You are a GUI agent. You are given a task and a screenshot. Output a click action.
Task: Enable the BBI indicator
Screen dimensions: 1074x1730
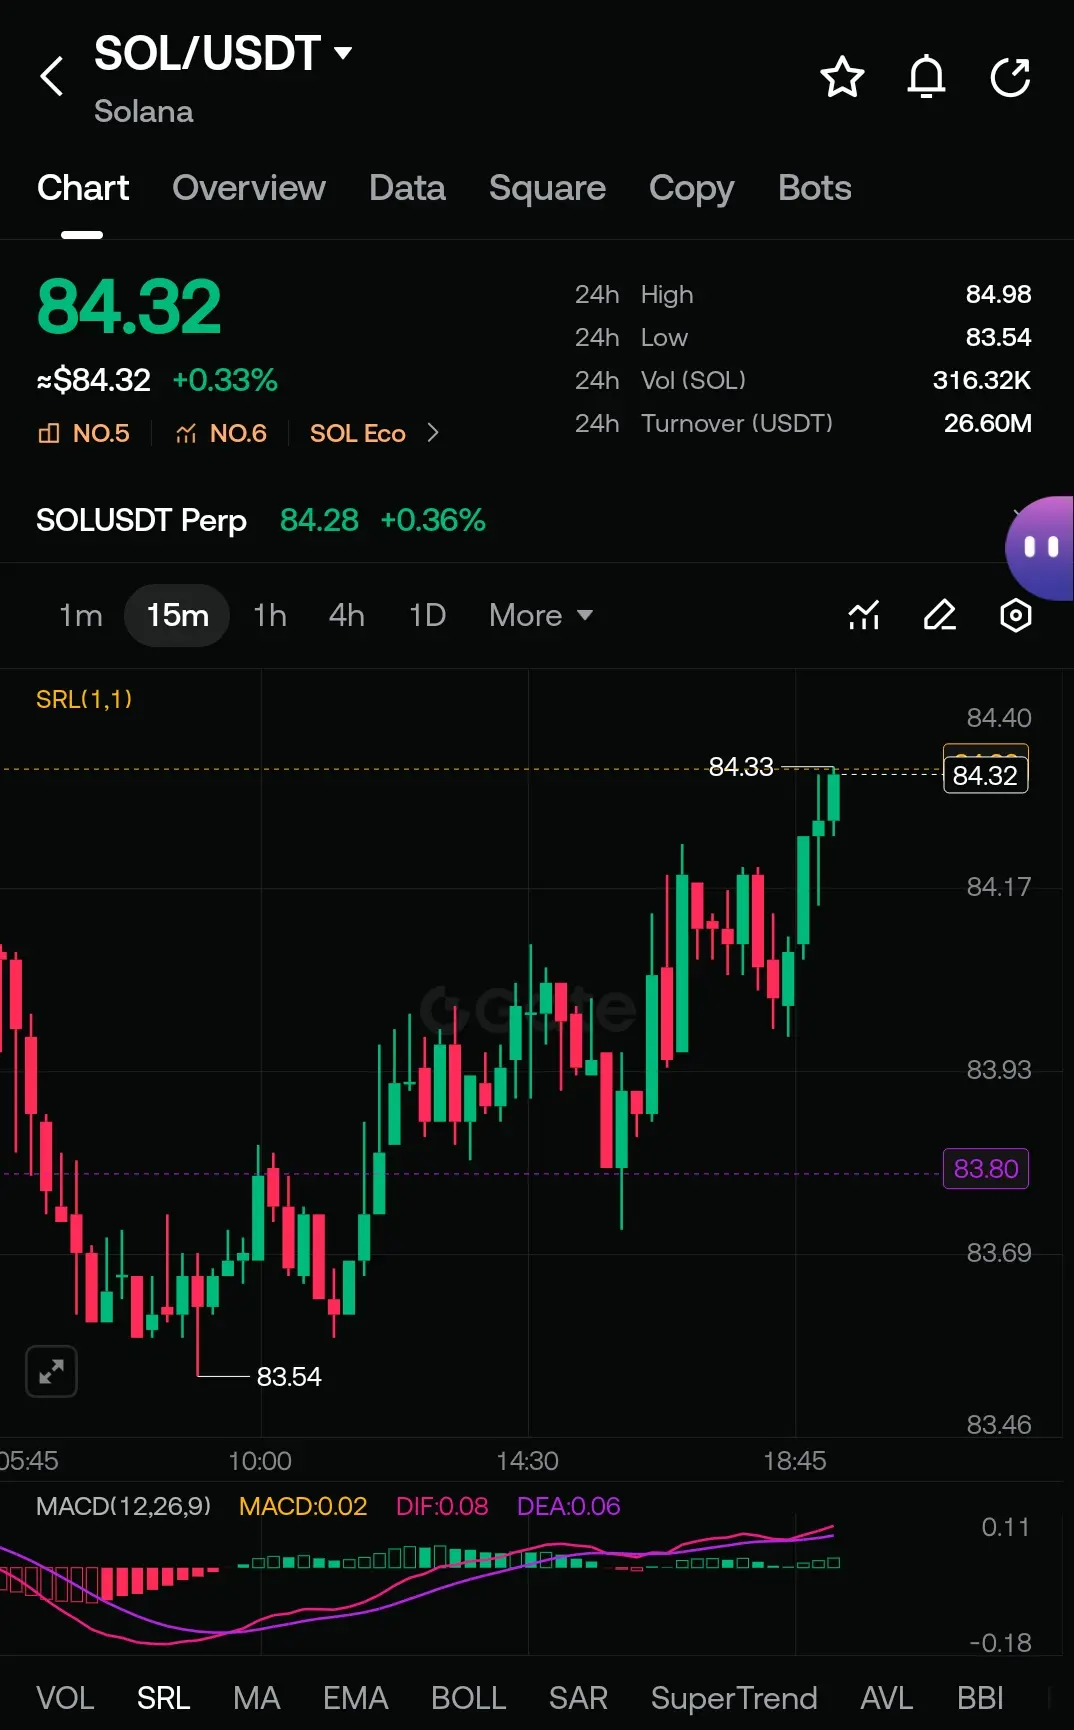(980, 1698)
